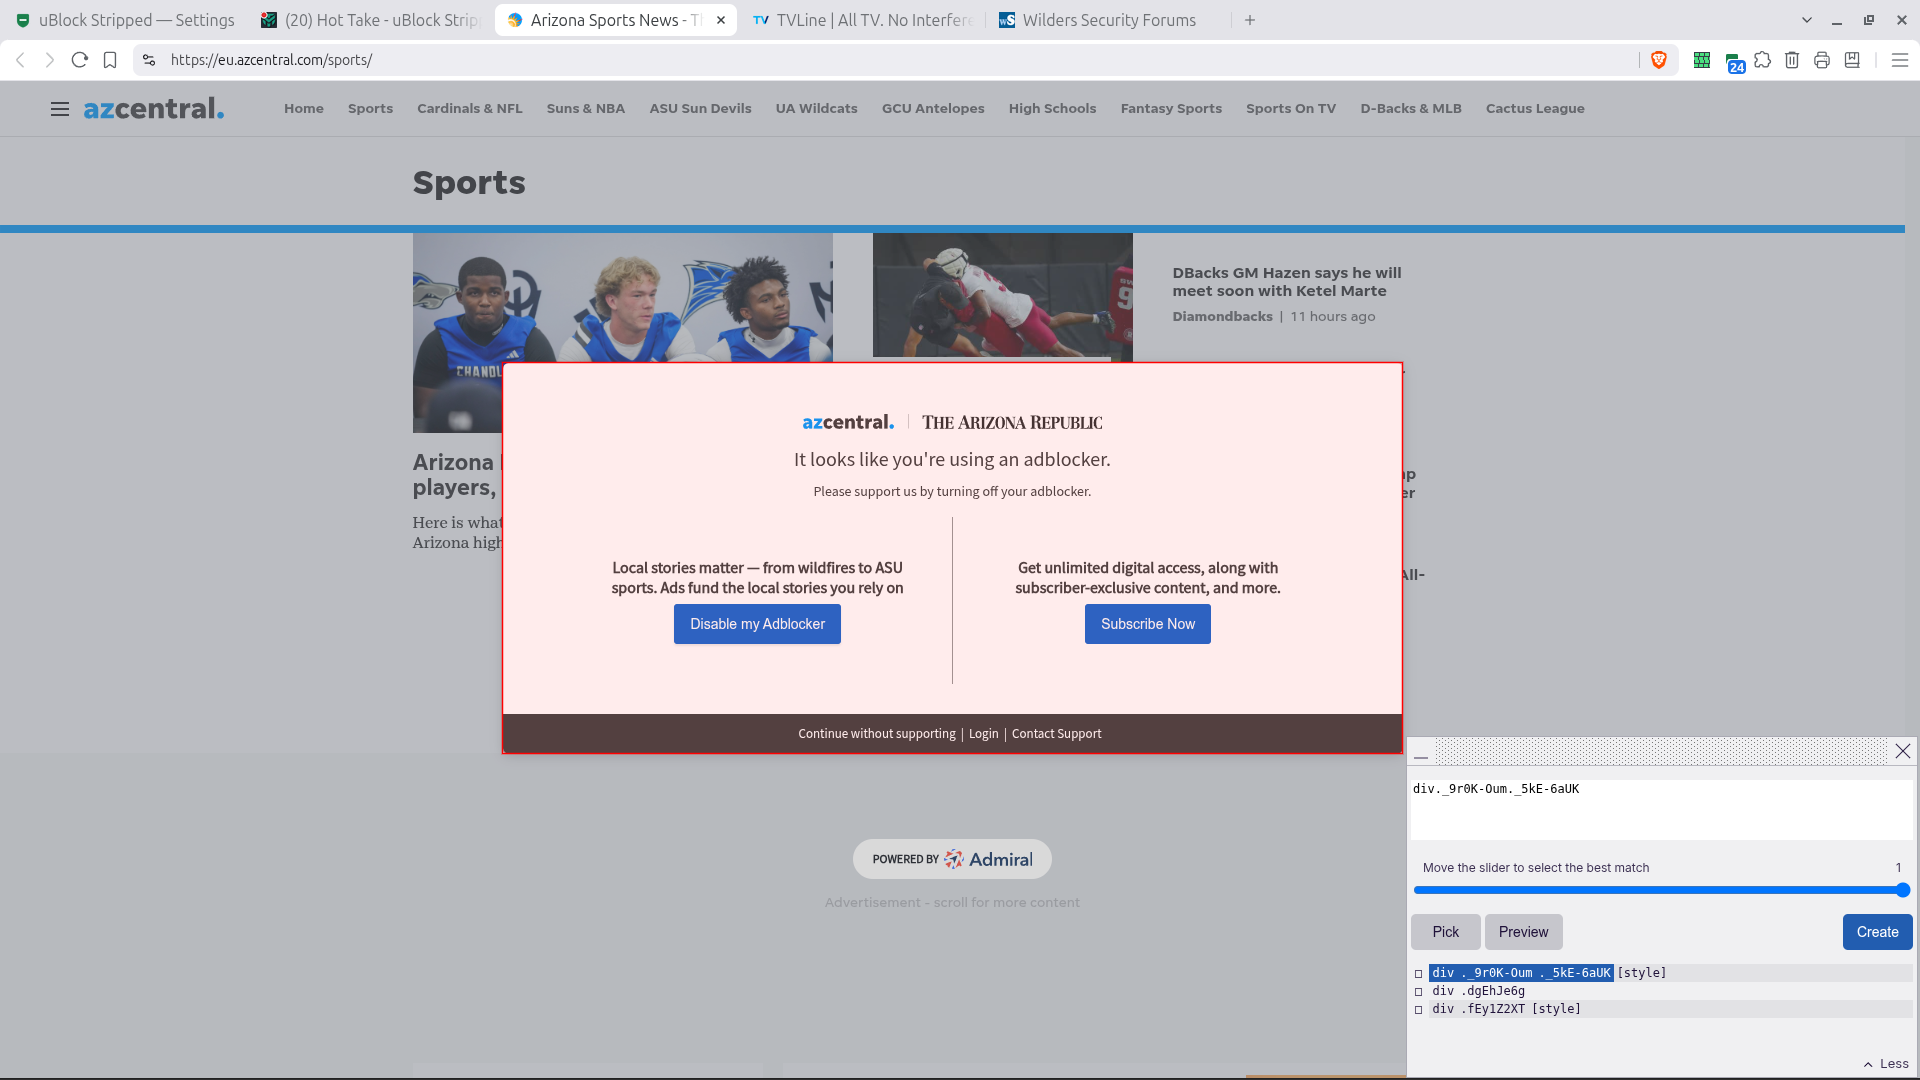This screenshot has width=1920, height=1080.
Task: Click the azcentral logo in the header
Action: (154, 109)
